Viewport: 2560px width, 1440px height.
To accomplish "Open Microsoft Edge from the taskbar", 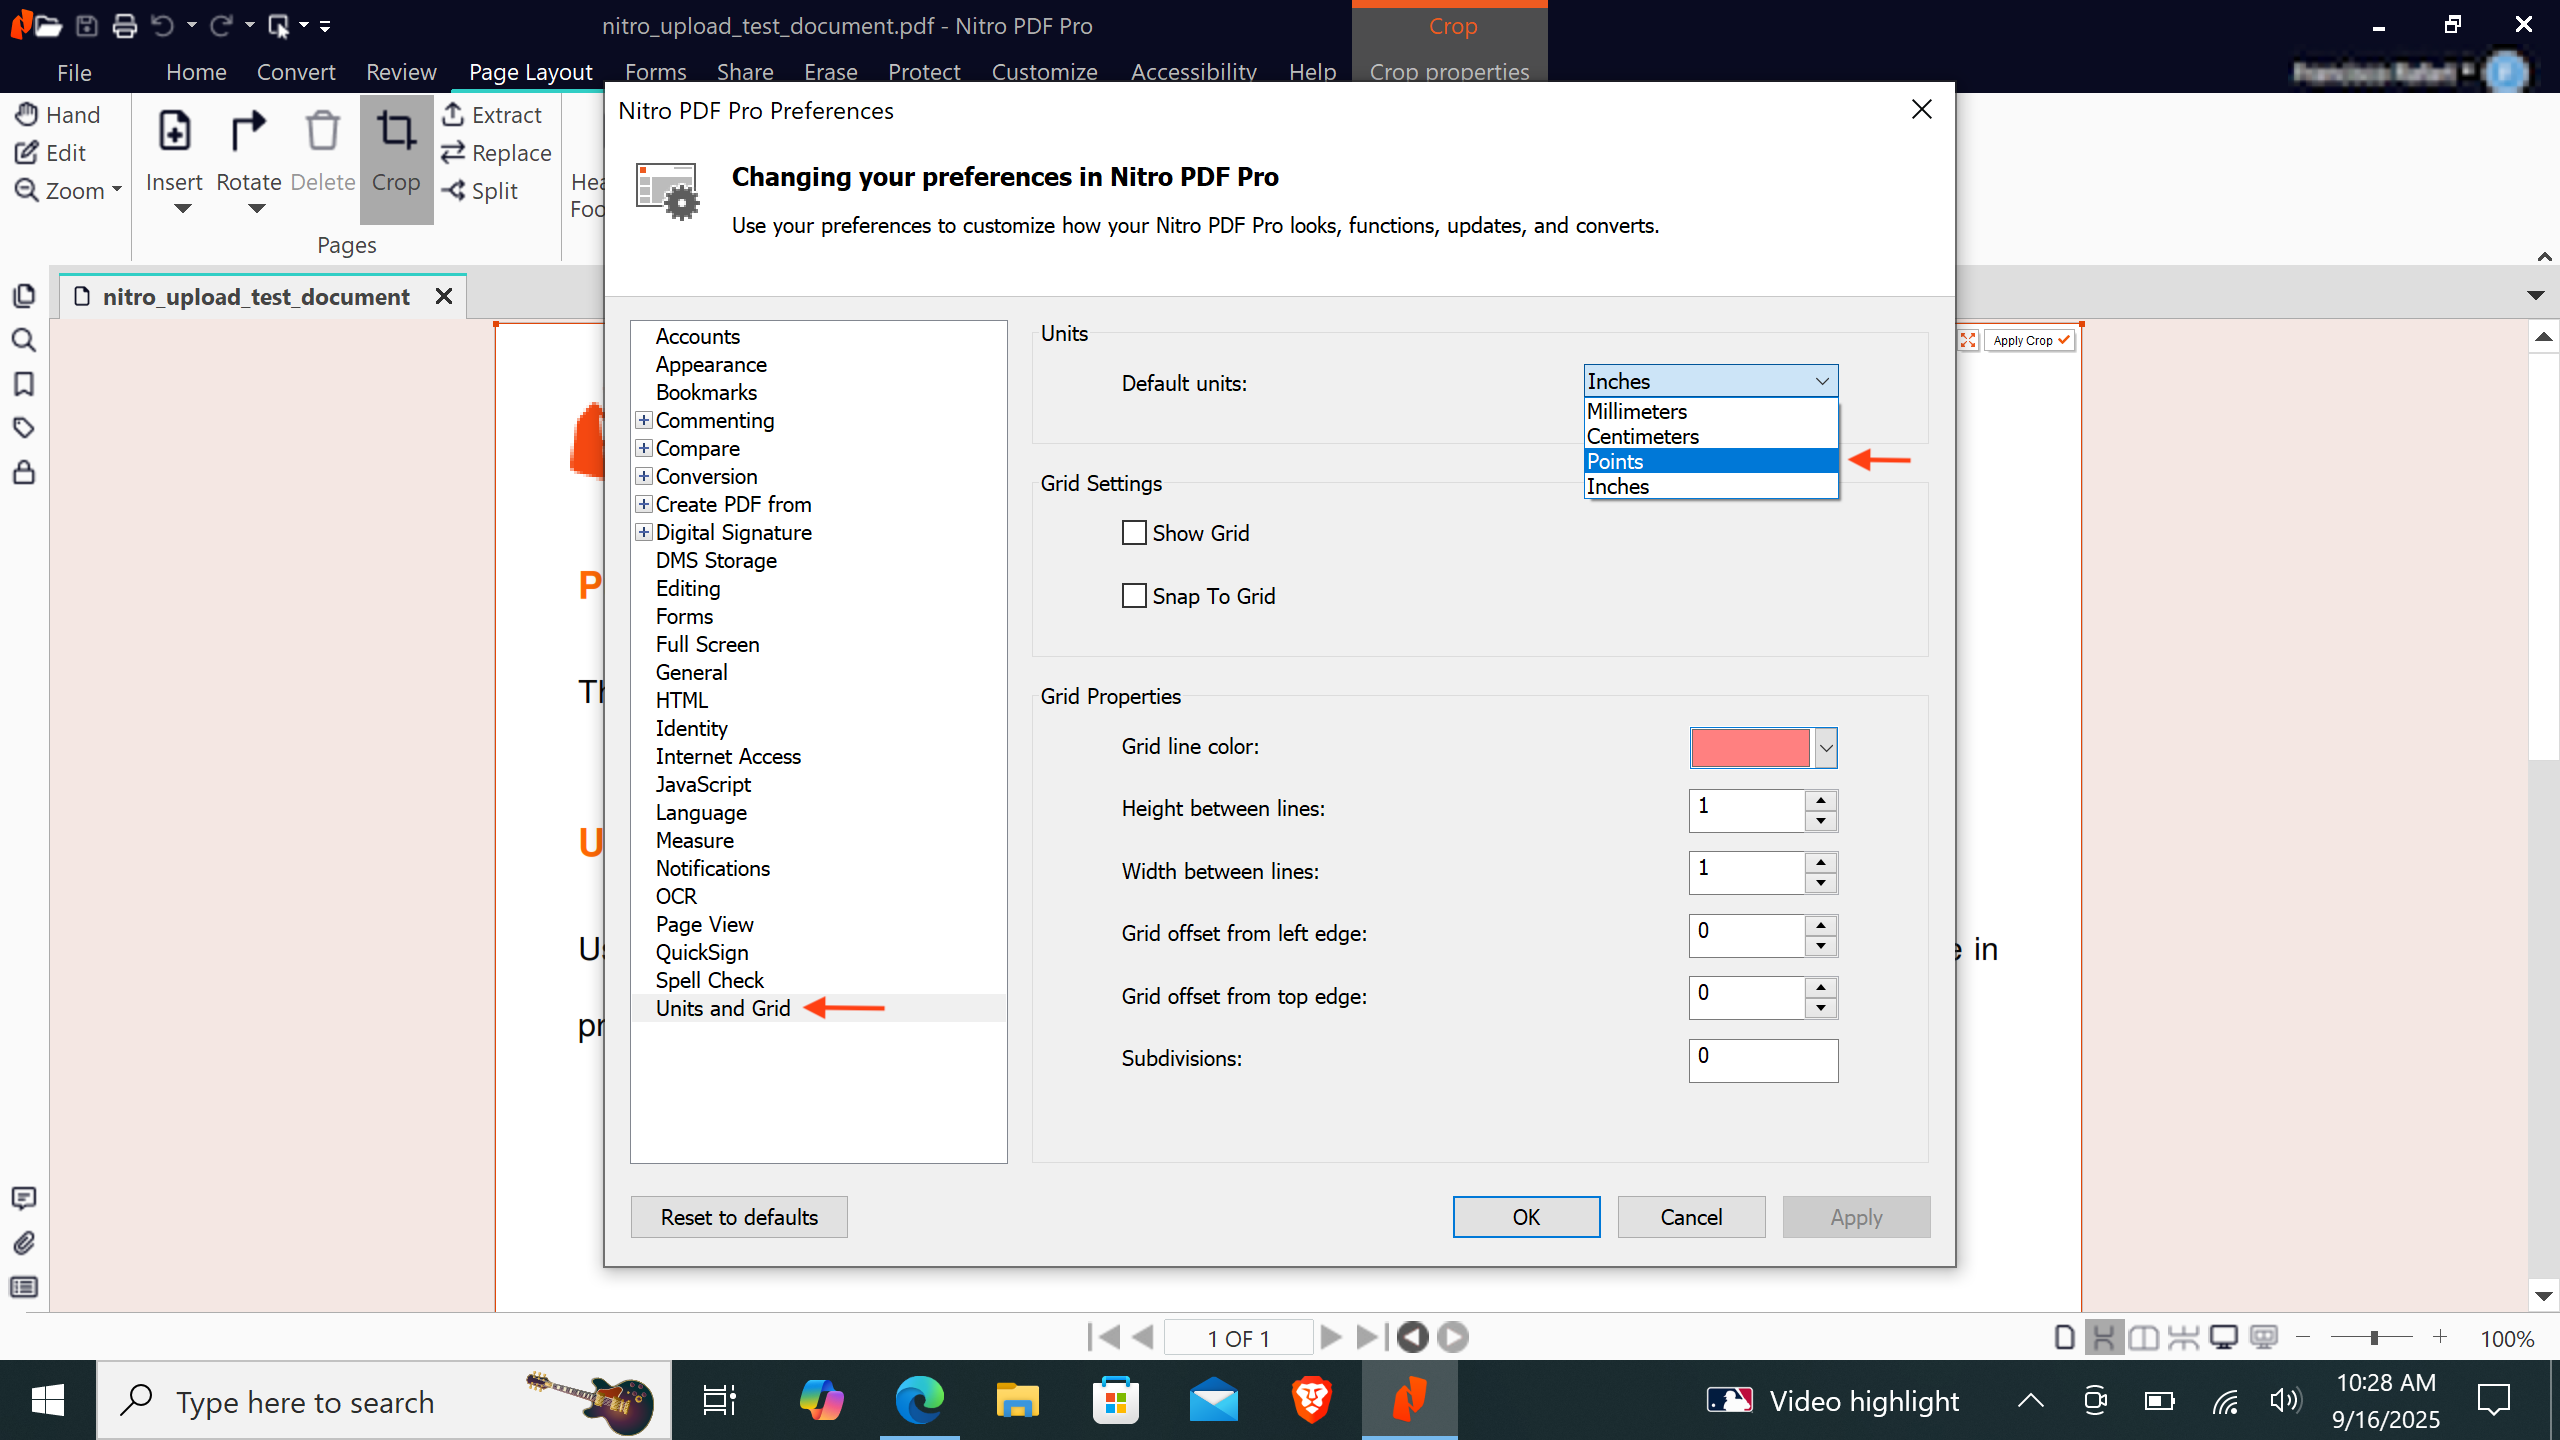I will click(x=919, y=1400).
